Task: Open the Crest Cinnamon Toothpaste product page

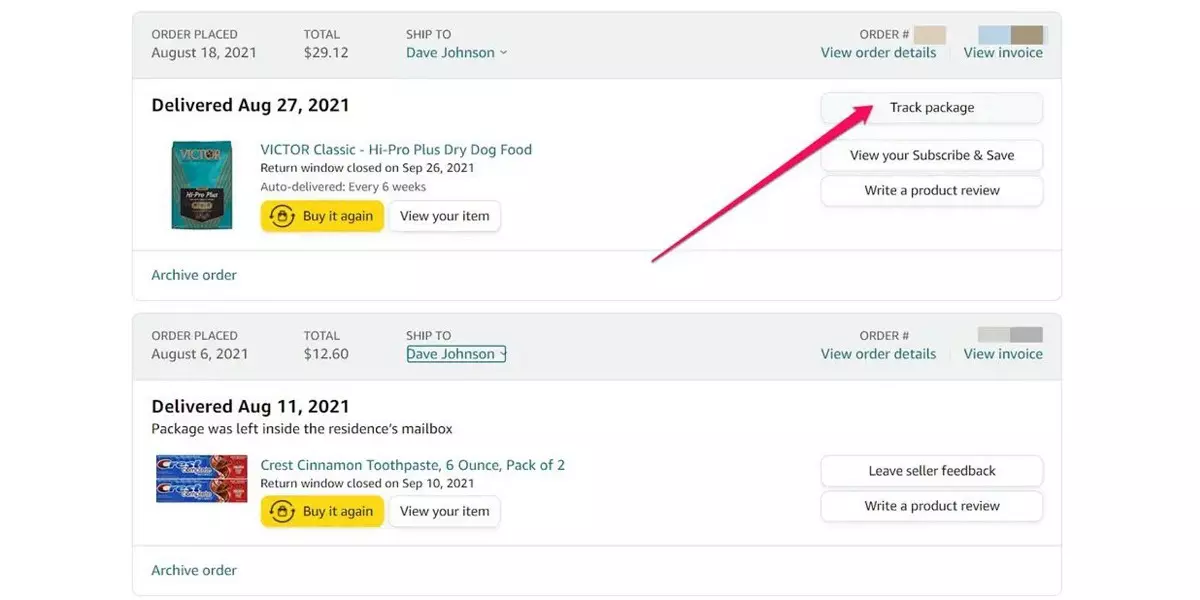Action: [x=414, y=464]
